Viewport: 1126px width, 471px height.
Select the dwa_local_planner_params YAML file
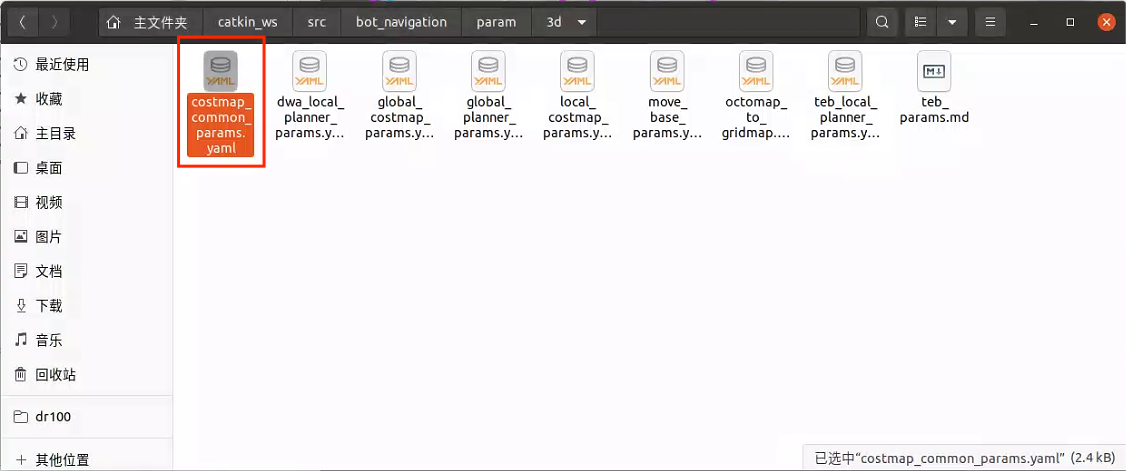[x=309, y=71]
